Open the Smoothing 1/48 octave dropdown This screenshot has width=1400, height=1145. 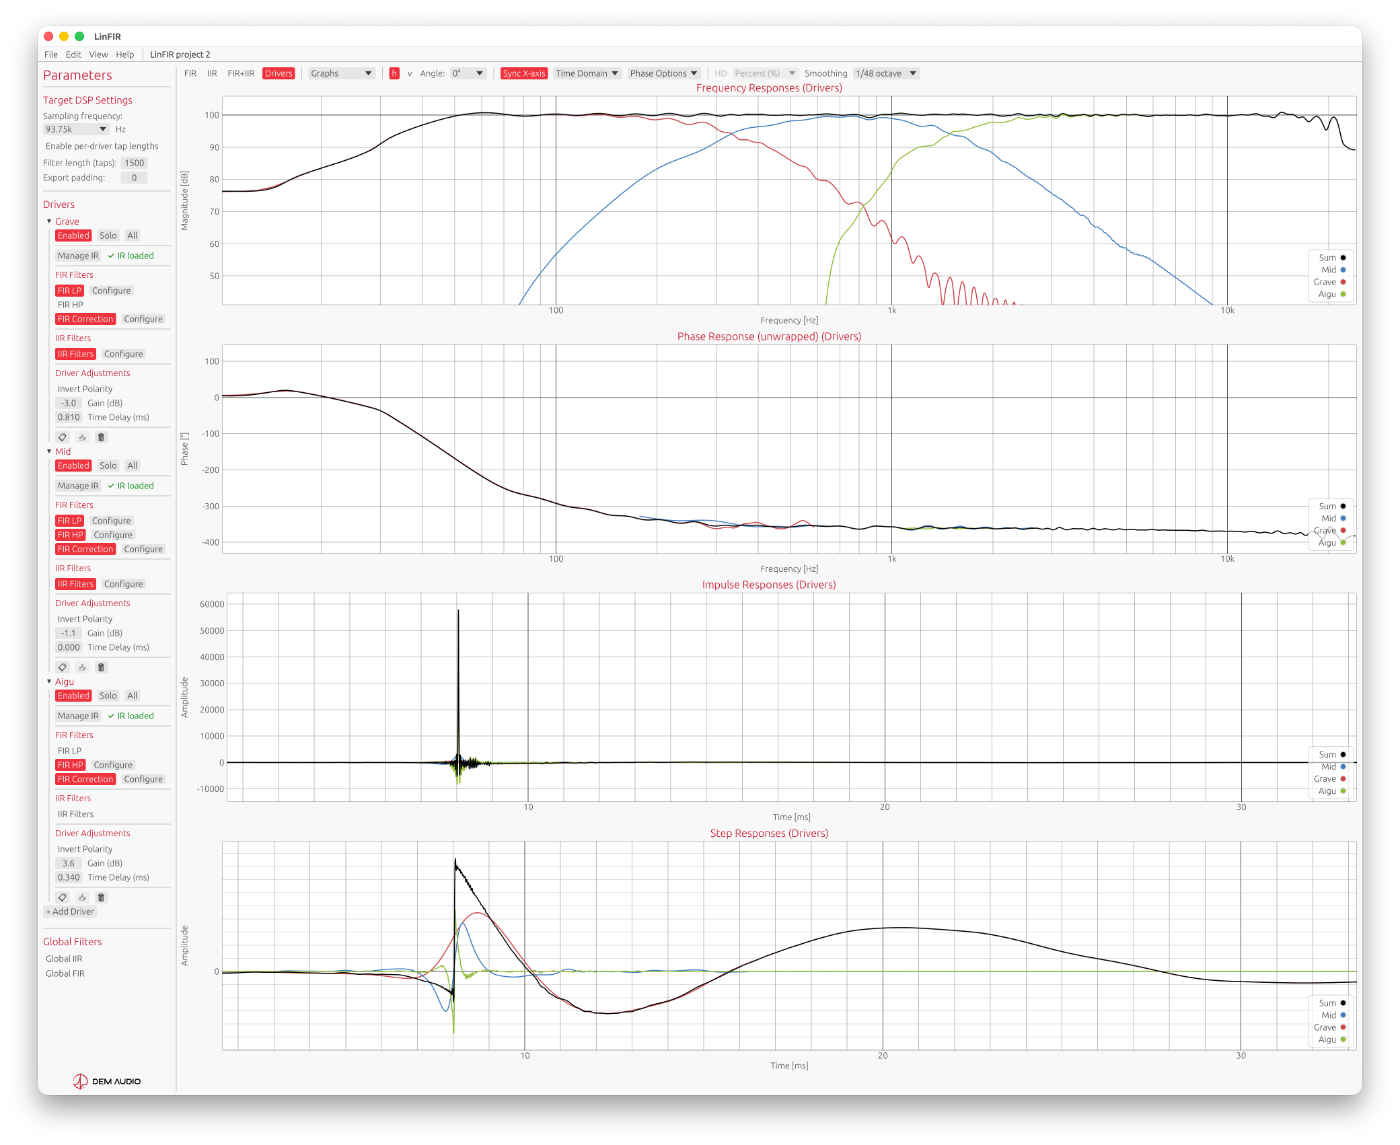pos(885,73)
